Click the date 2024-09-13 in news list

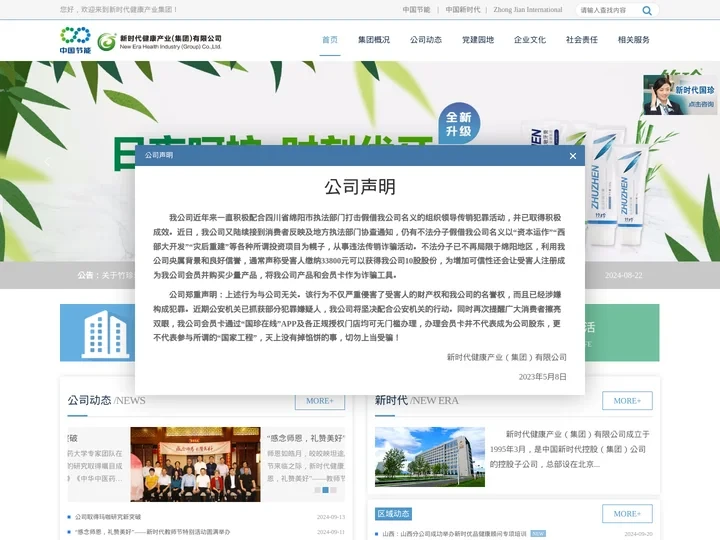(331, 517)
